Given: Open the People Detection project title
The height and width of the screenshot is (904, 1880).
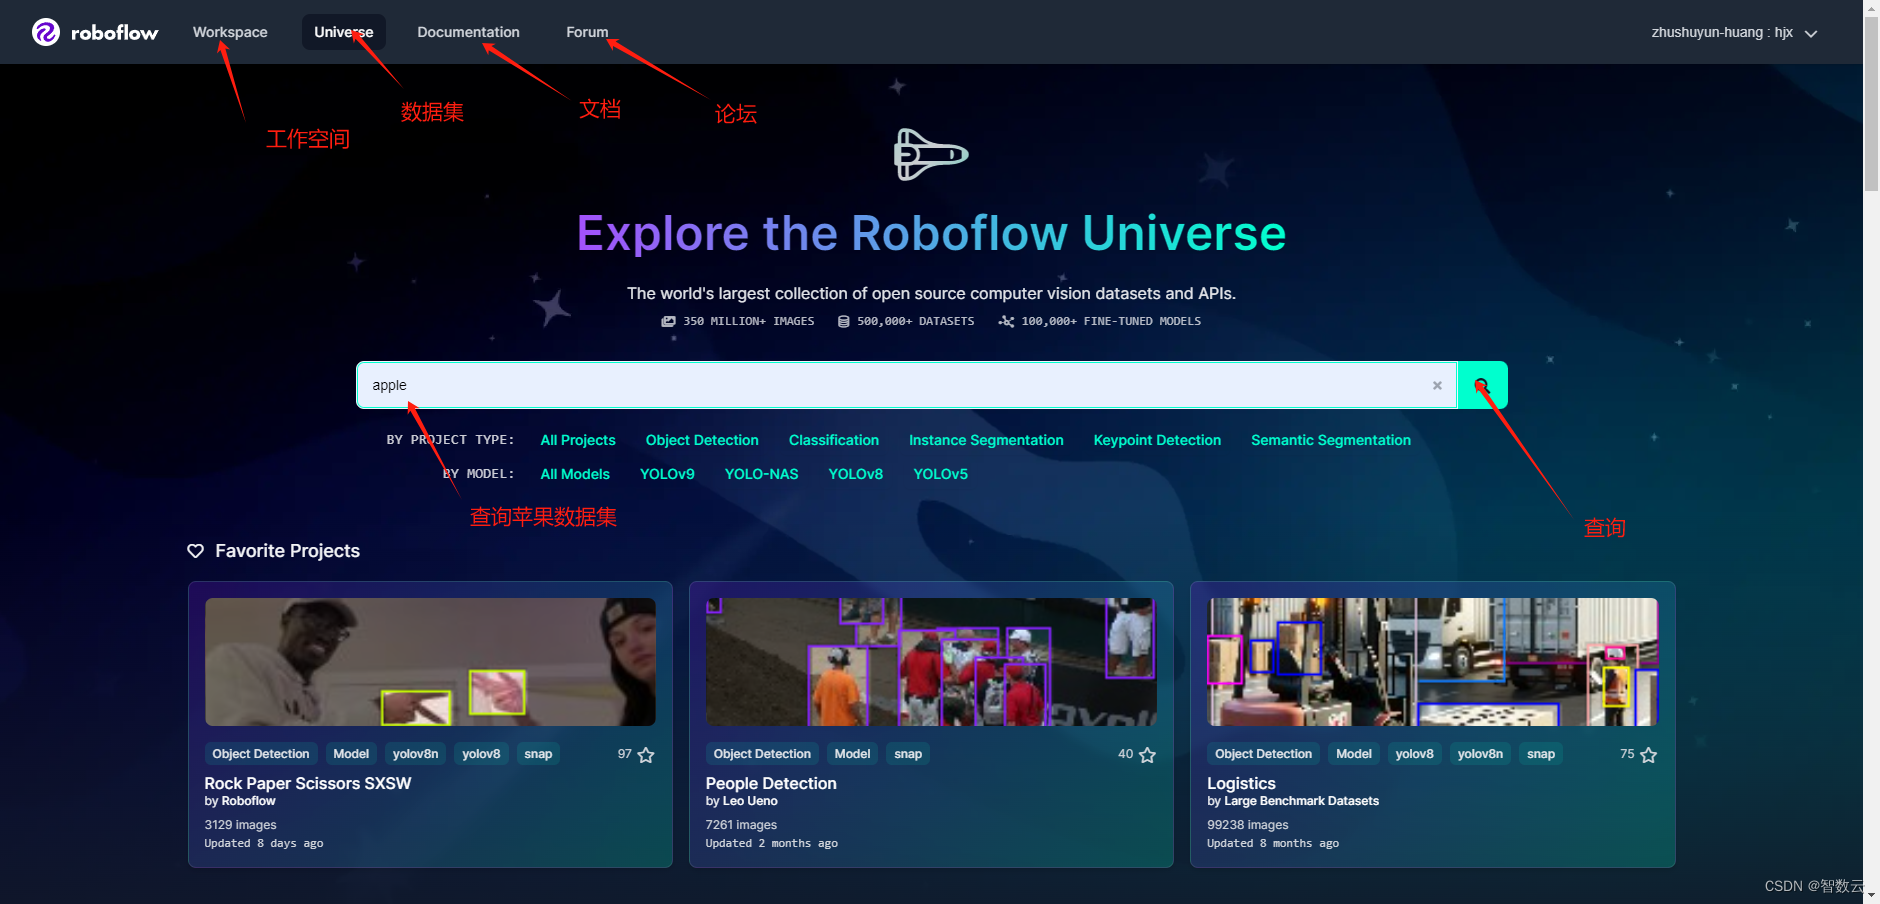Looking at the screenshot, I should (x=771, y=783).
